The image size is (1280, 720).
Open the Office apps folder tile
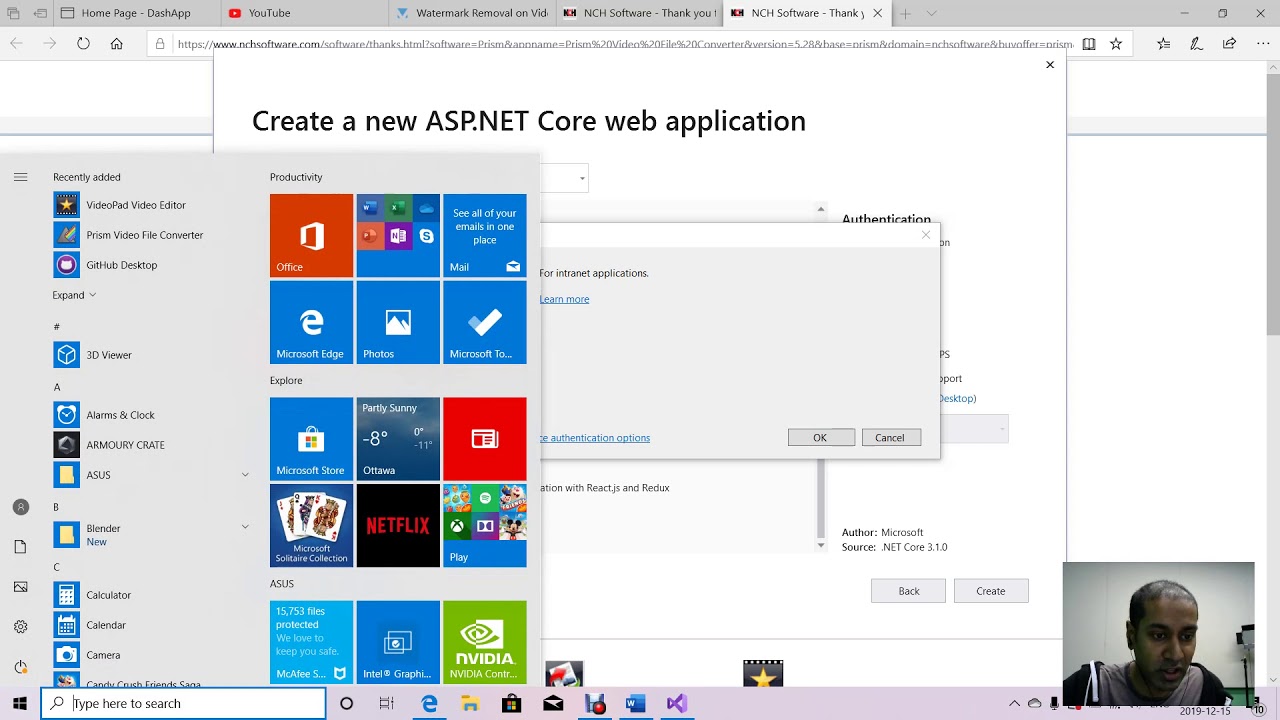(x=398, y=235)
